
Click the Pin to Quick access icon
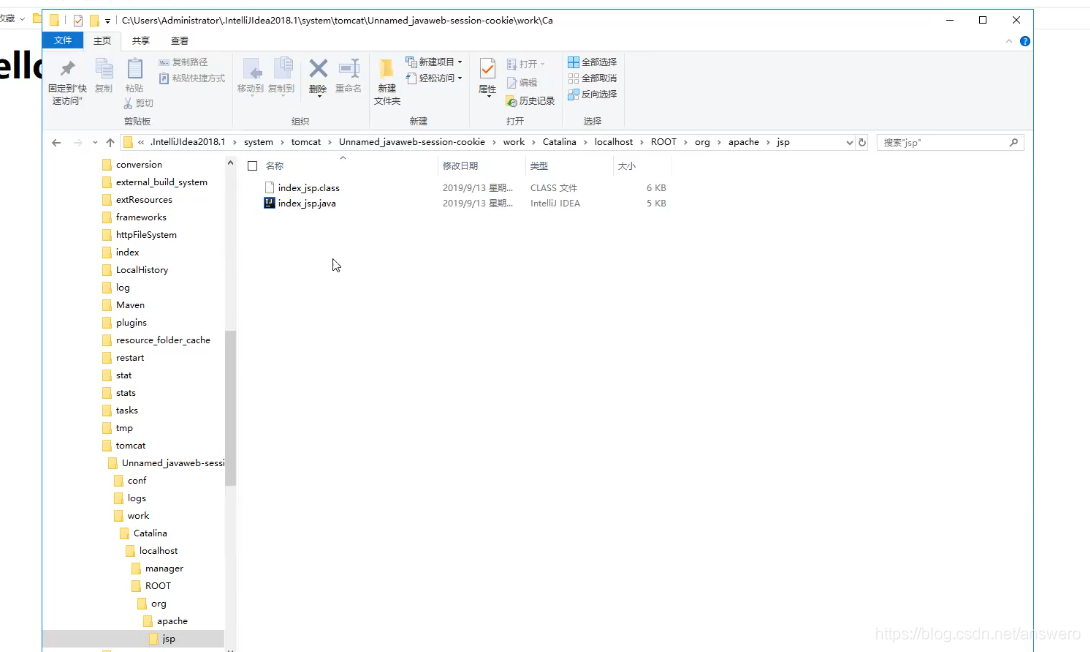pos(67,69)
